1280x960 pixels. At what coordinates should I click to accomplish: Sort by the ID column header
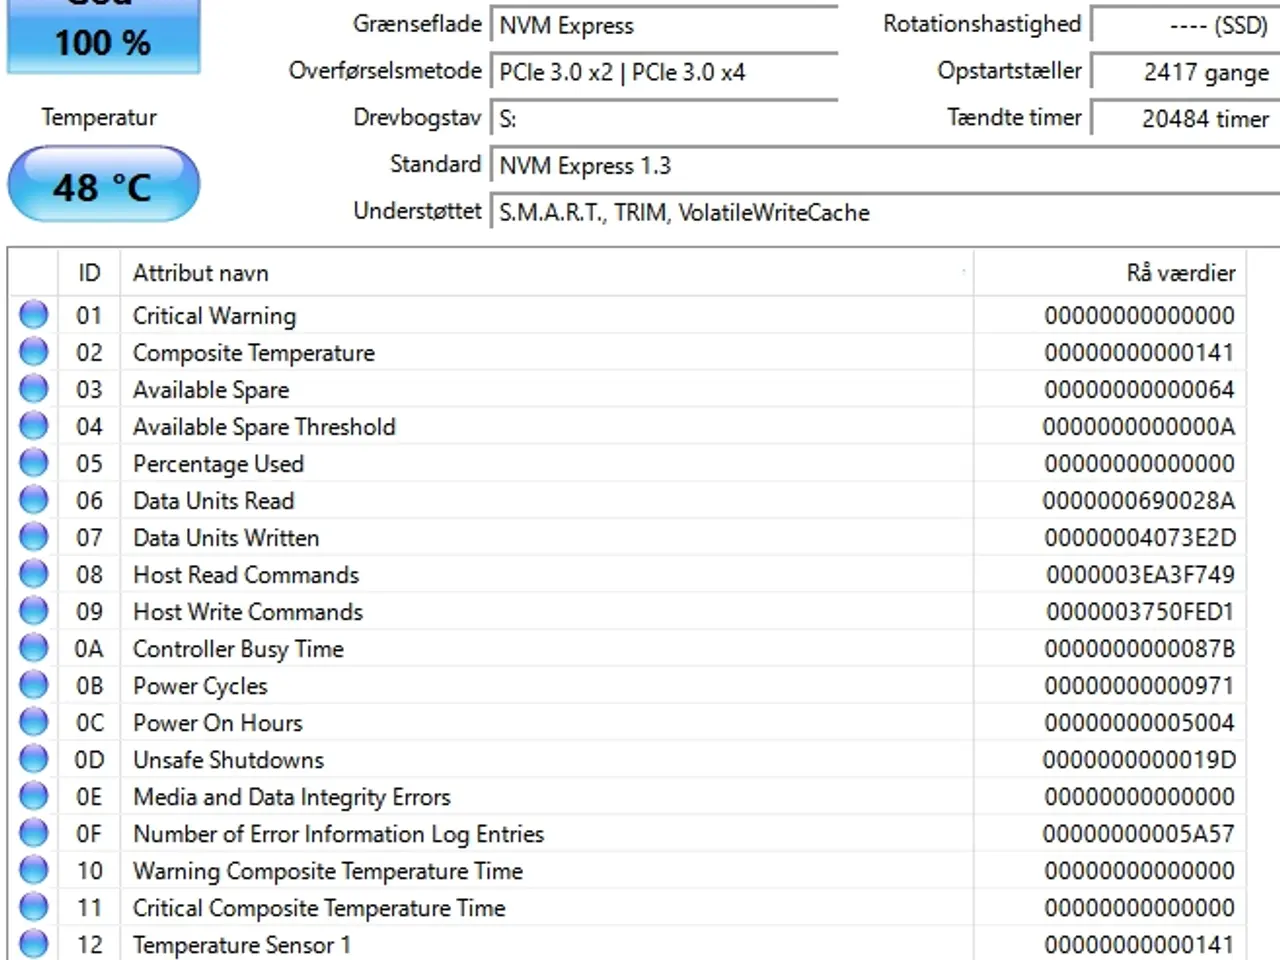coord(89,273)
